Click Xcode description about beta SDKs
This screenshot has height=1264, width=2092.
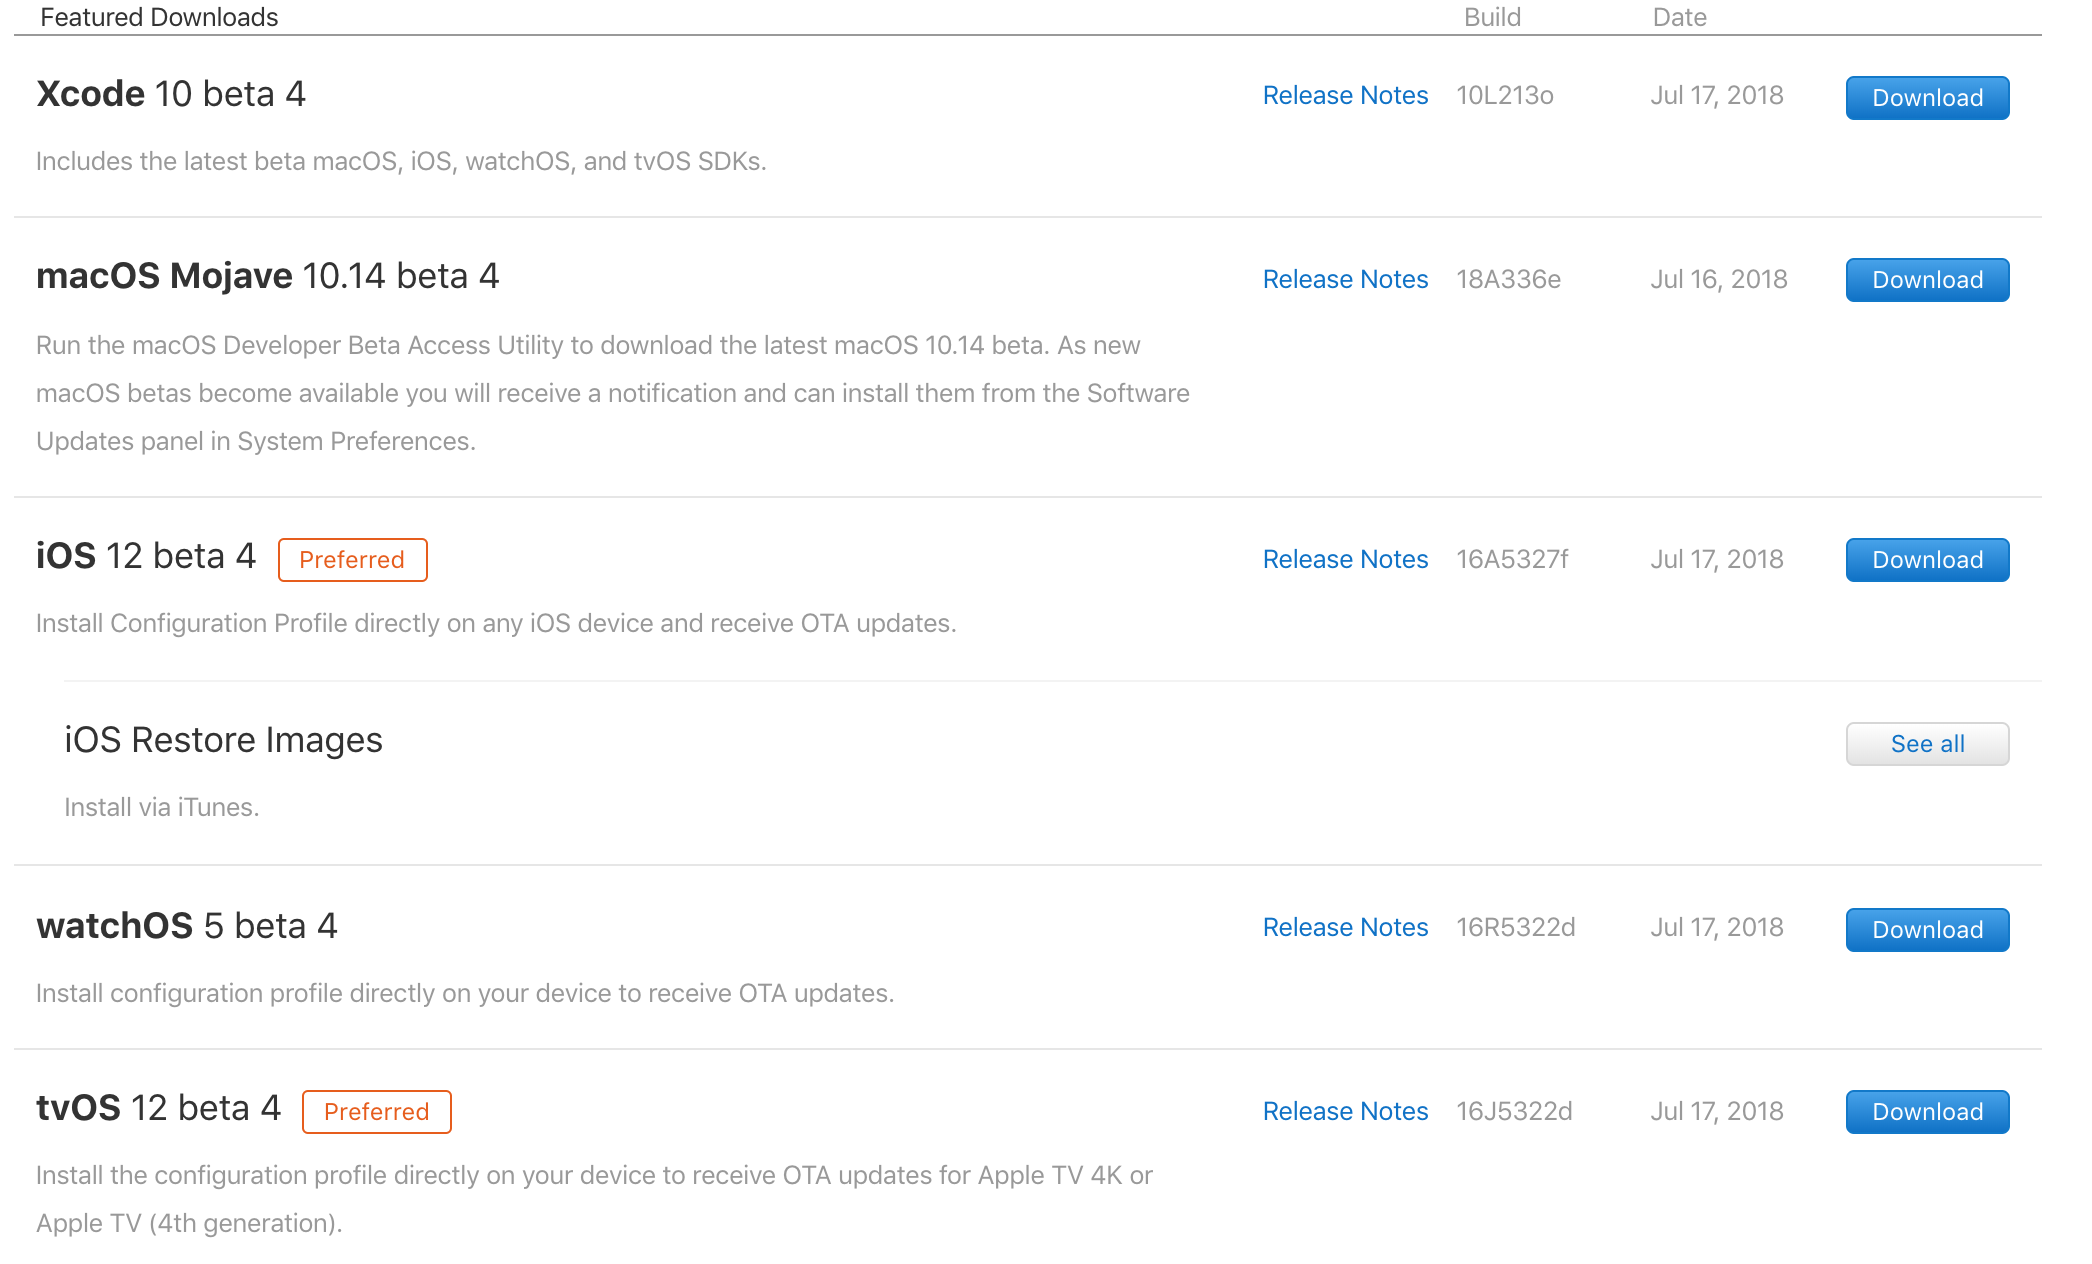tap(401, 161)
